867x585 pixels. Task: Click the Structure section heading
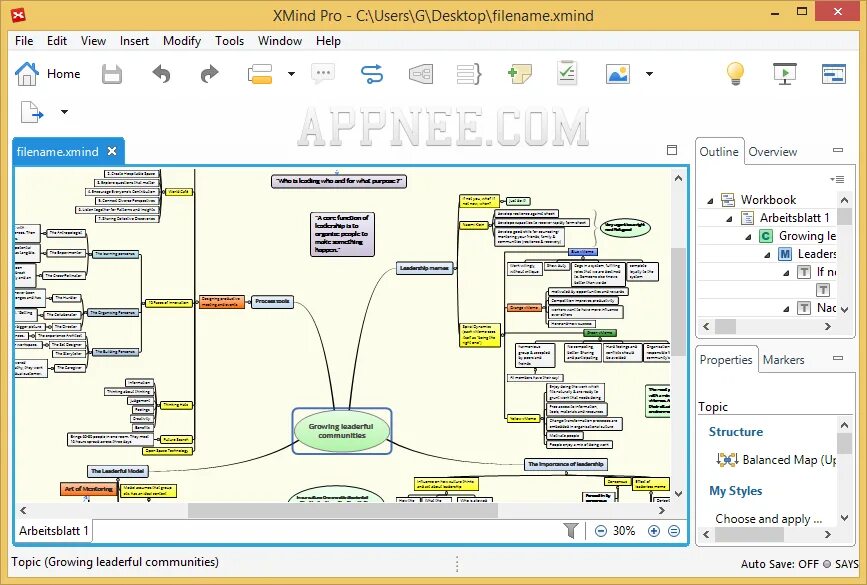pos(735,431)
